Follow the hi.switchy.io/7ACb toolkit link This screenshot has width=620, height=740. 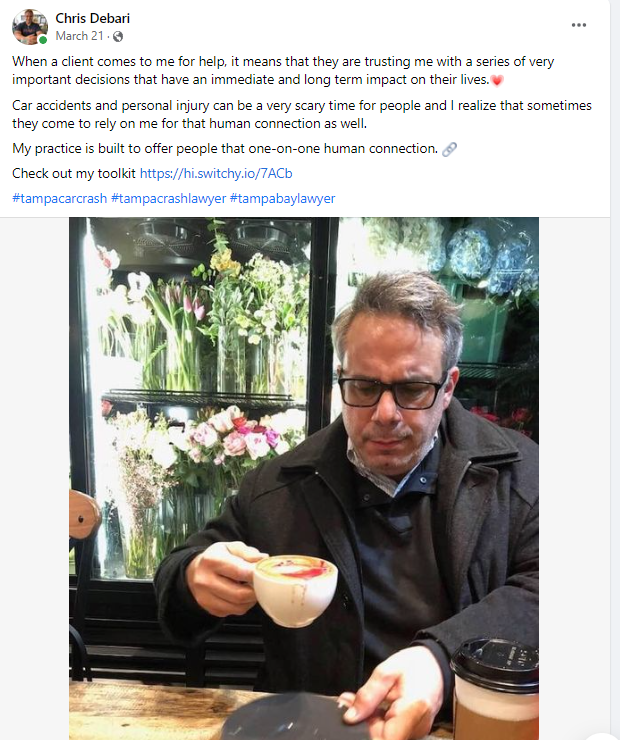[216, 174]
